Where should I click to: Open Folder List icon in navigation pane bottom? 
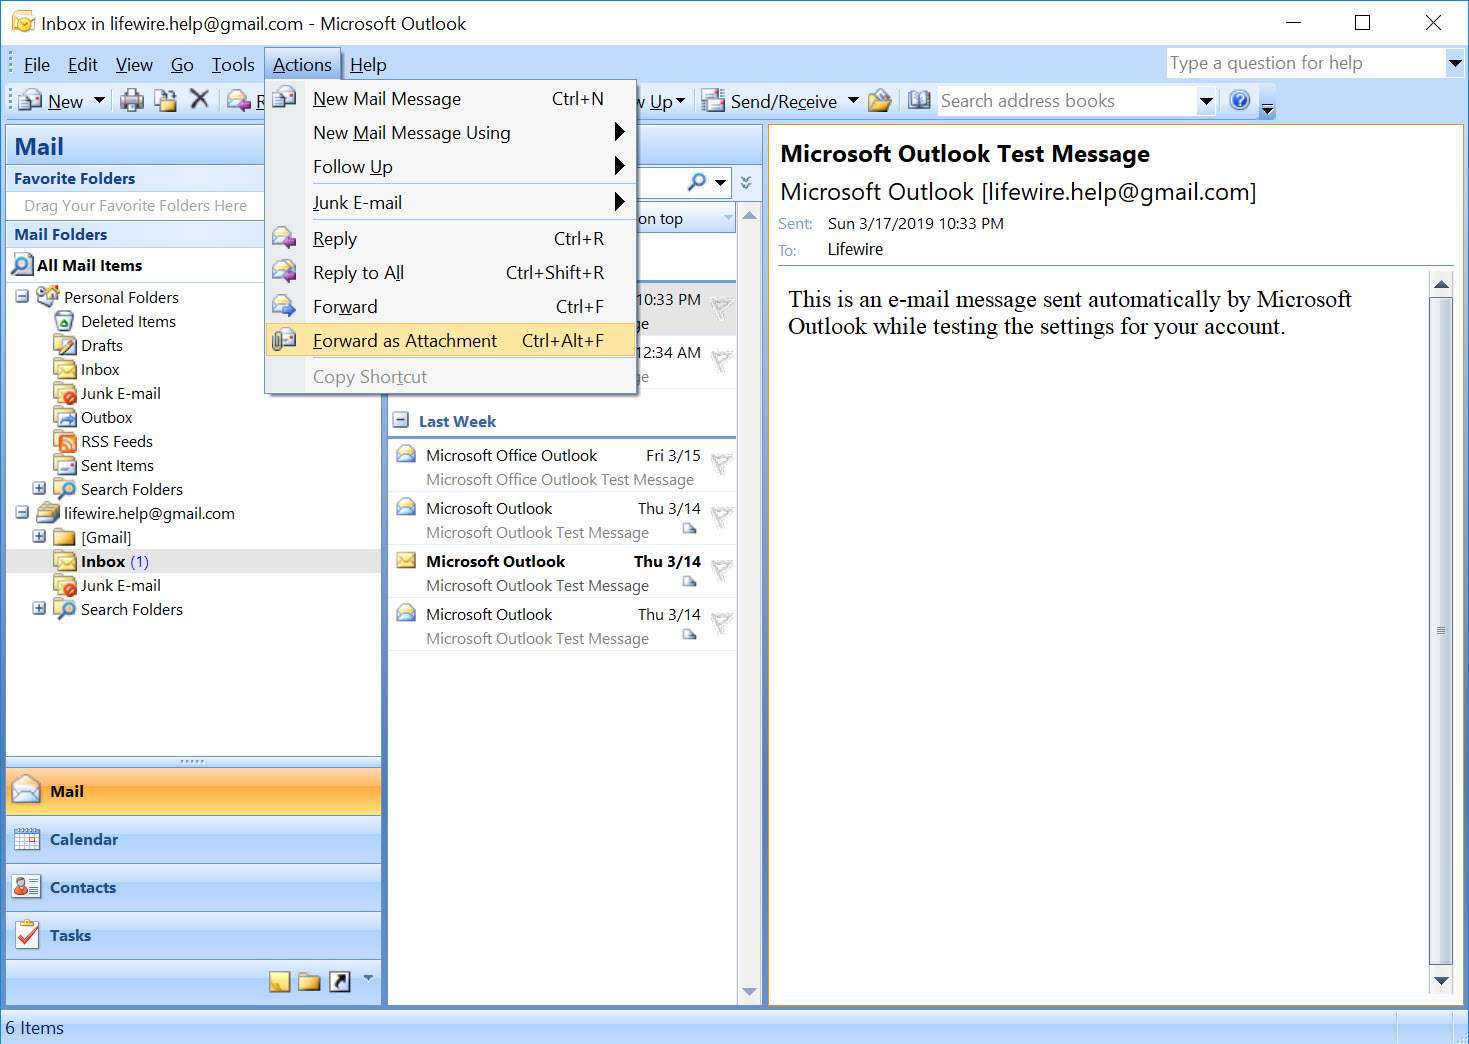tap(309, 981)
